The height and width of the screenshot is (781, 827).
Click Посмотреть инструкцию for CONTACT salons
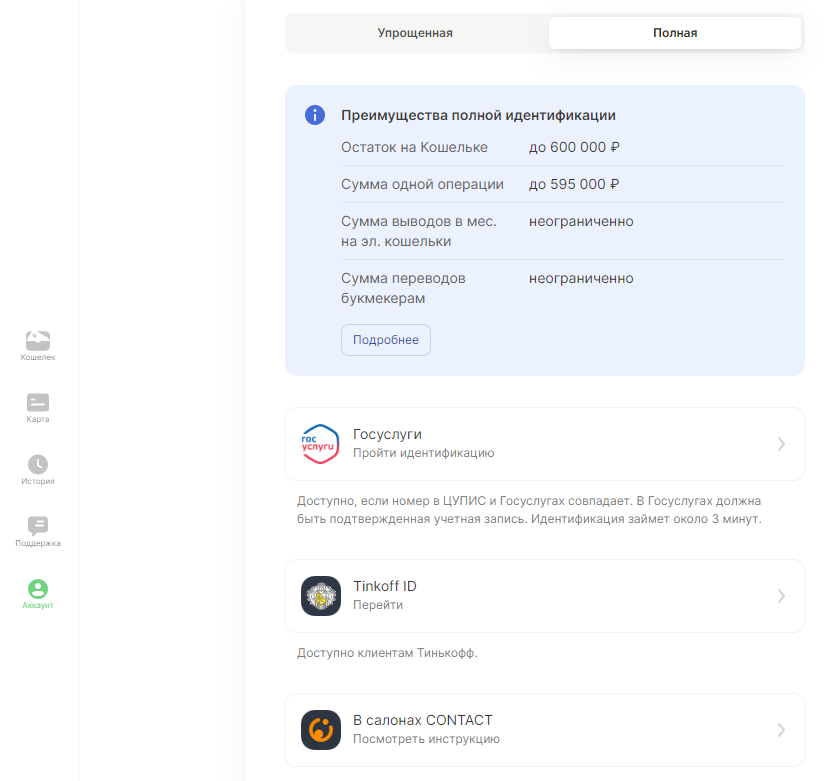426,739
